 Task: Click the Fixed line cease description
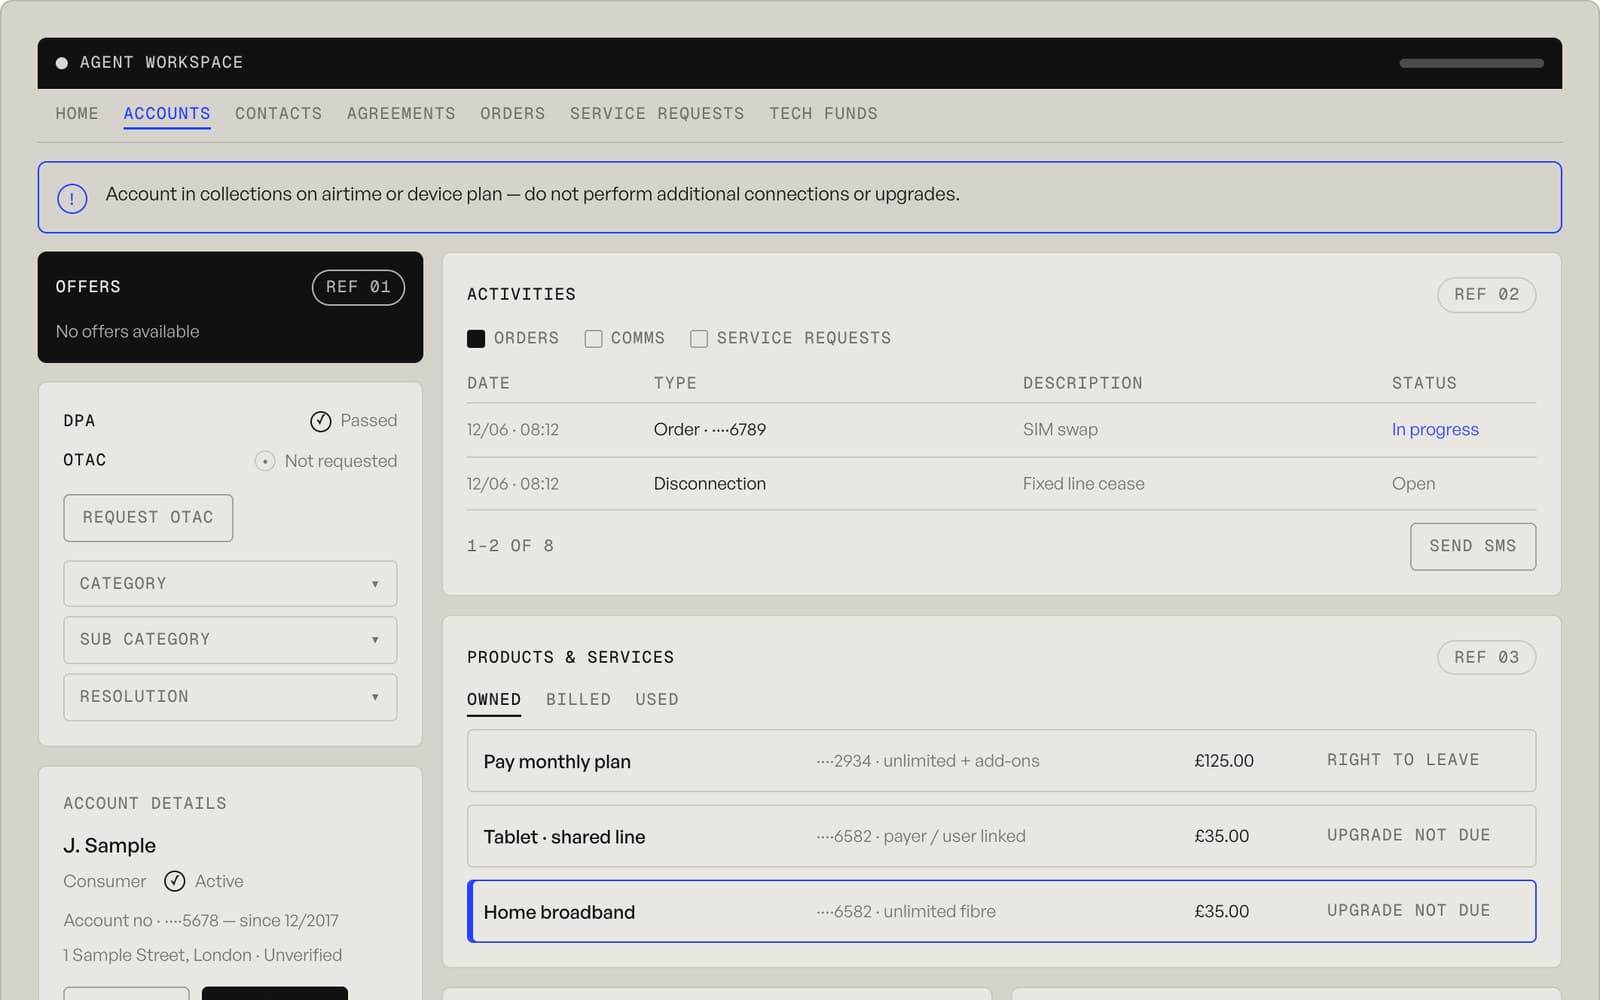click(x=1084, y=484)
